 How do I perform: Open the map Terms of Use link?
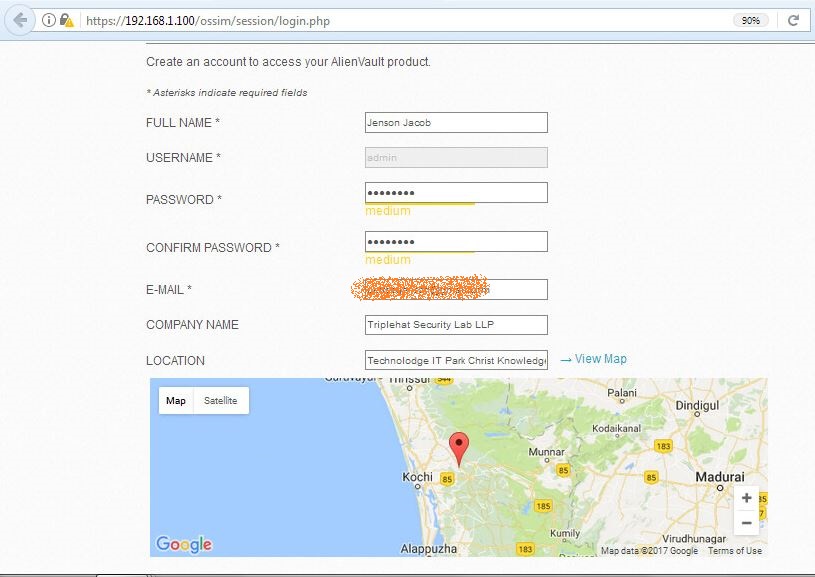(734, 550)
